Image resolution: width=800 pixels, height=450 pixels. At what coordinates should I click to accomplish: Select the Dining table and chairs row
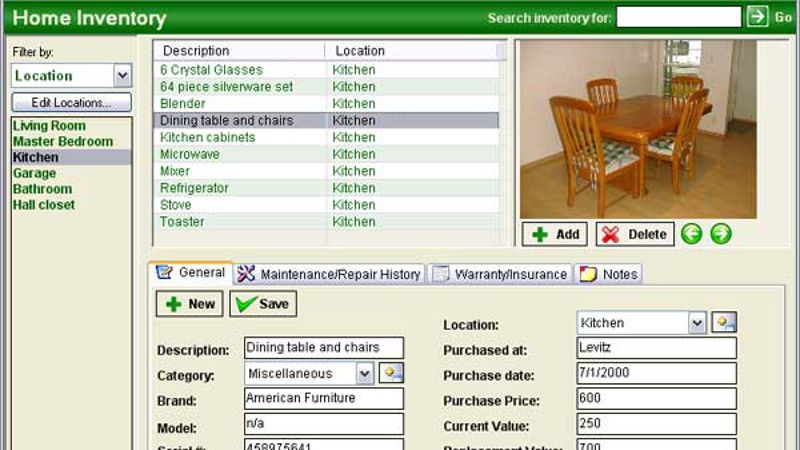(x=327, y=120)
